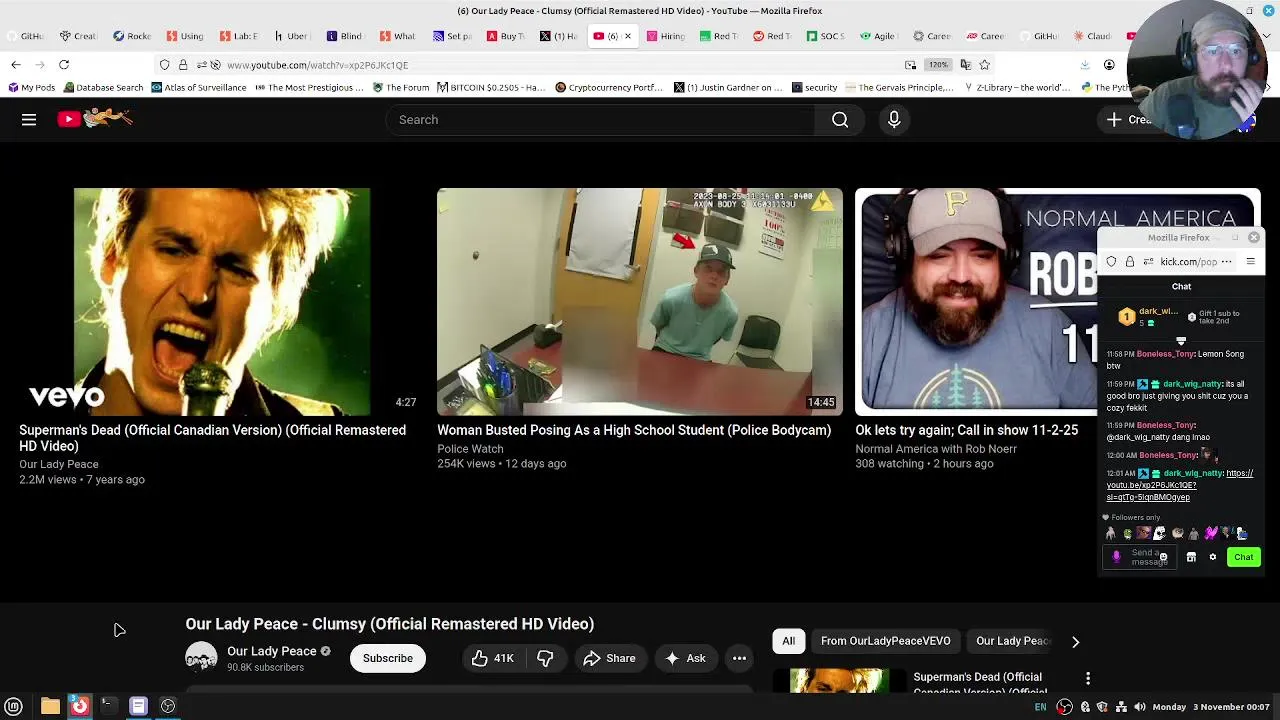Image resolution: width=1280 pixels, height=720 pixels.
Task: Open Firefox downloads panel
Action: click(x=1085, y=65)
